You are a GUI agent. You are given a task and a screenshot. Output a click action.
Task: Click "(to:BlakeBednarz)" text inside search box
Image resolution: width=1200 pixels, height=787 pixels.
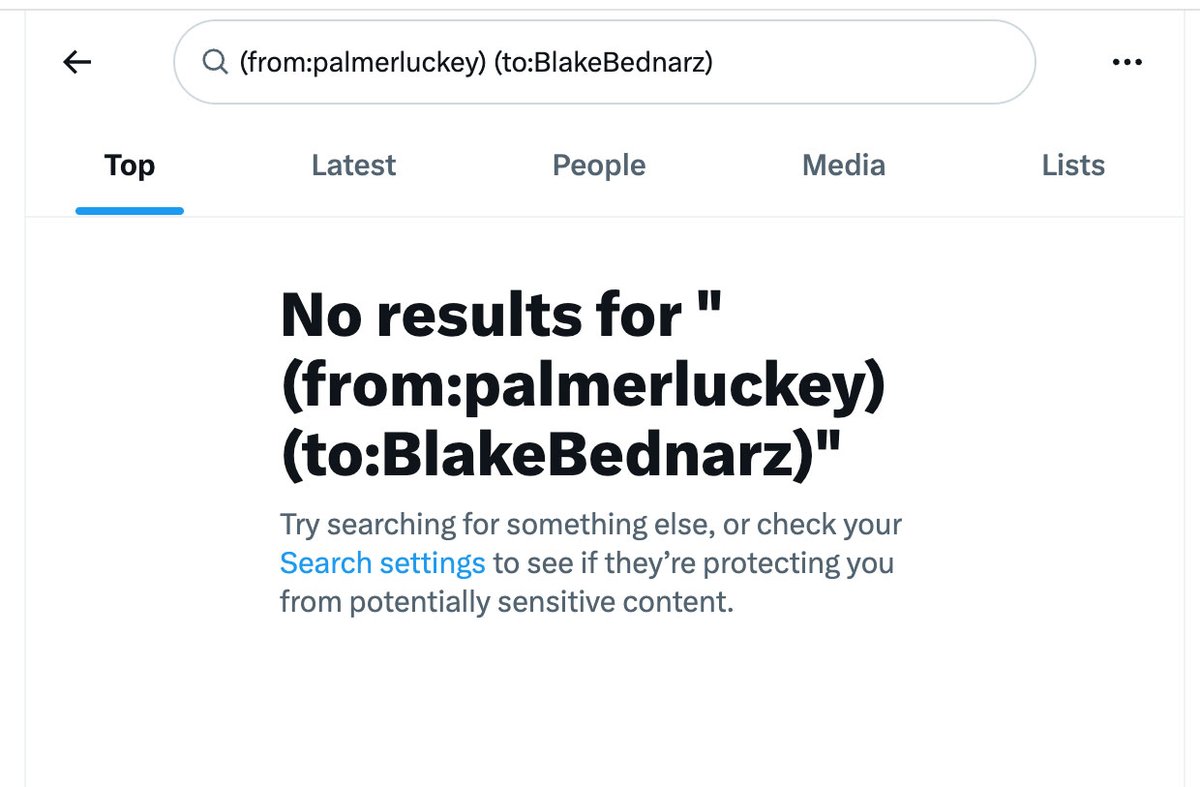pyautogui.click(x=602, y=62)
